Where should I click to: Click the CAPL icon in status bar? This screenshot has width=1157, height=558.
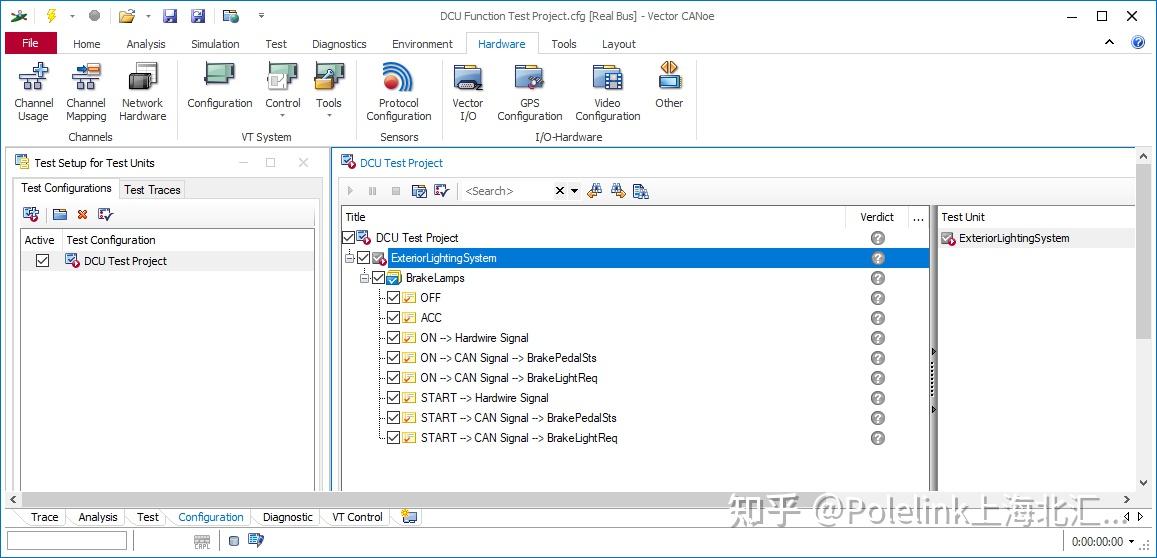click(202, 541)
